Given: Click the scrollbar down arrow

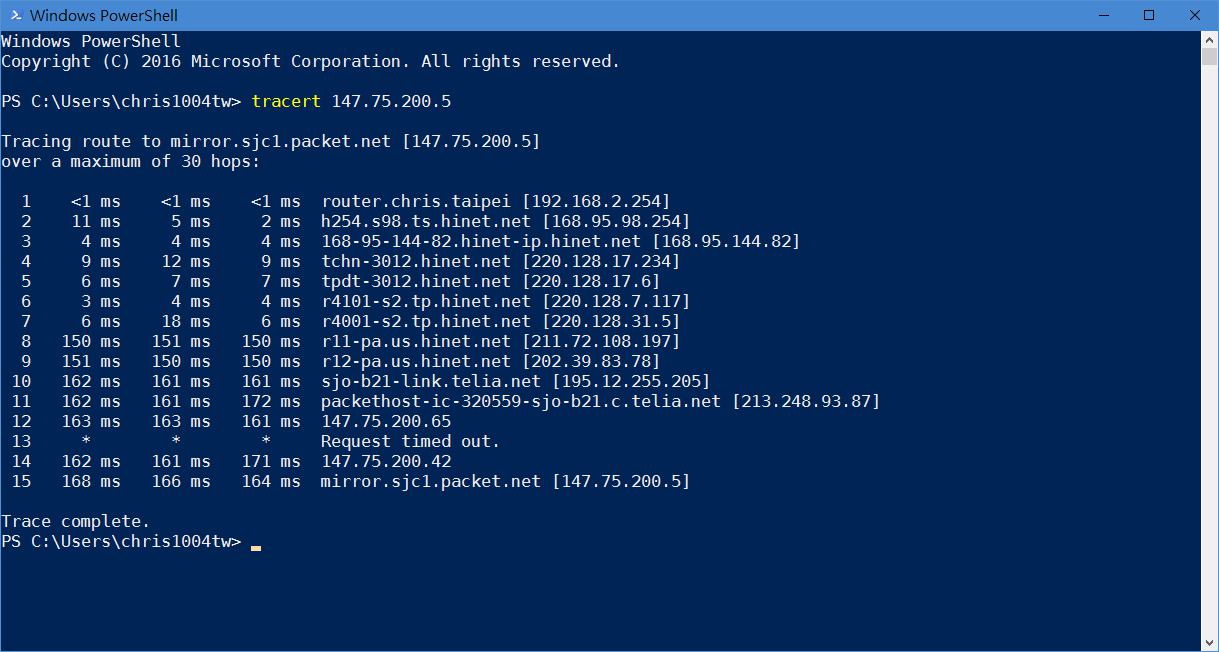Looking at the screenshot, I should (x=1209, y=642).
